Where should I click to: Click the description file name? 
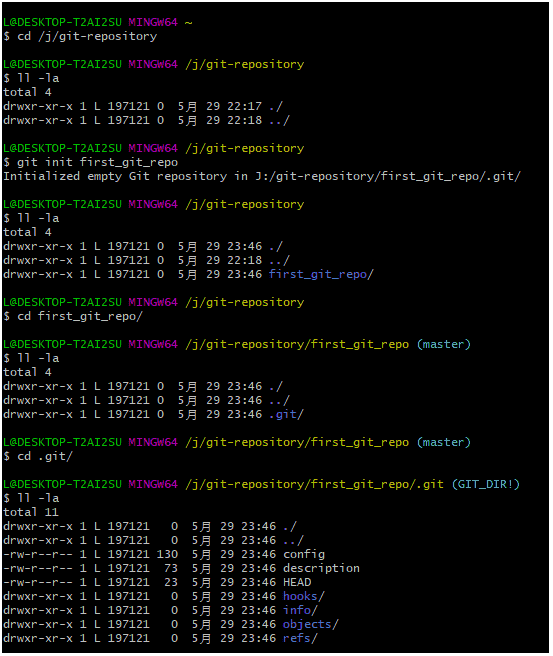click(x=321, y=568)
